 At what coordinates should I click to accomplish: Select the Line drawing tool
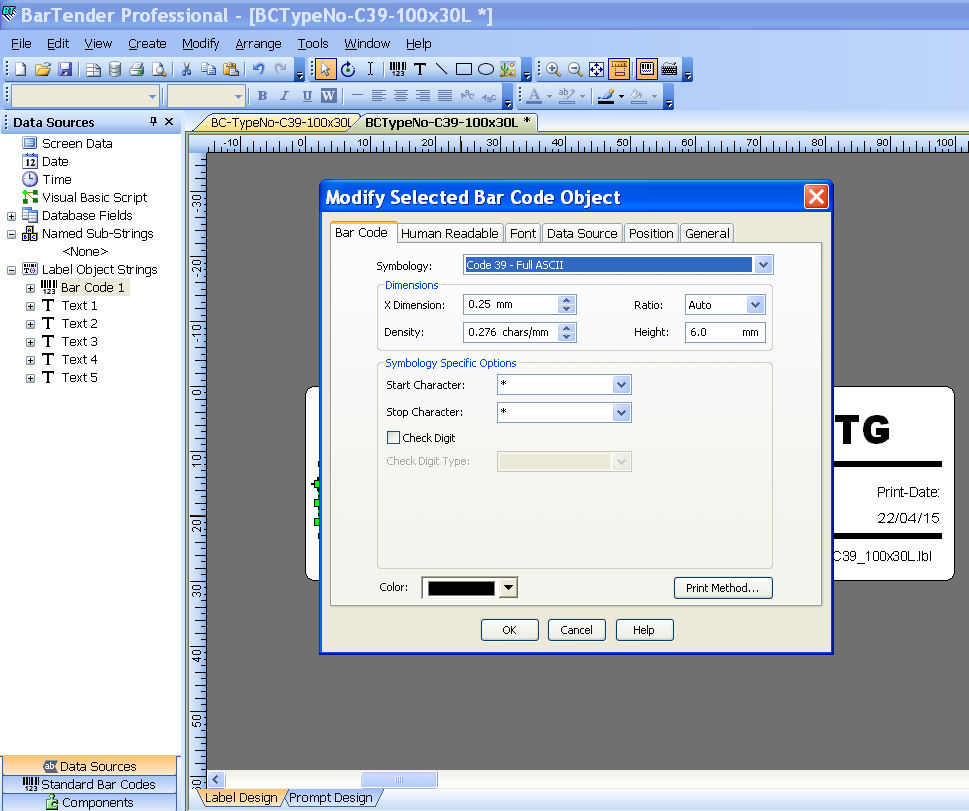[441, 69]
